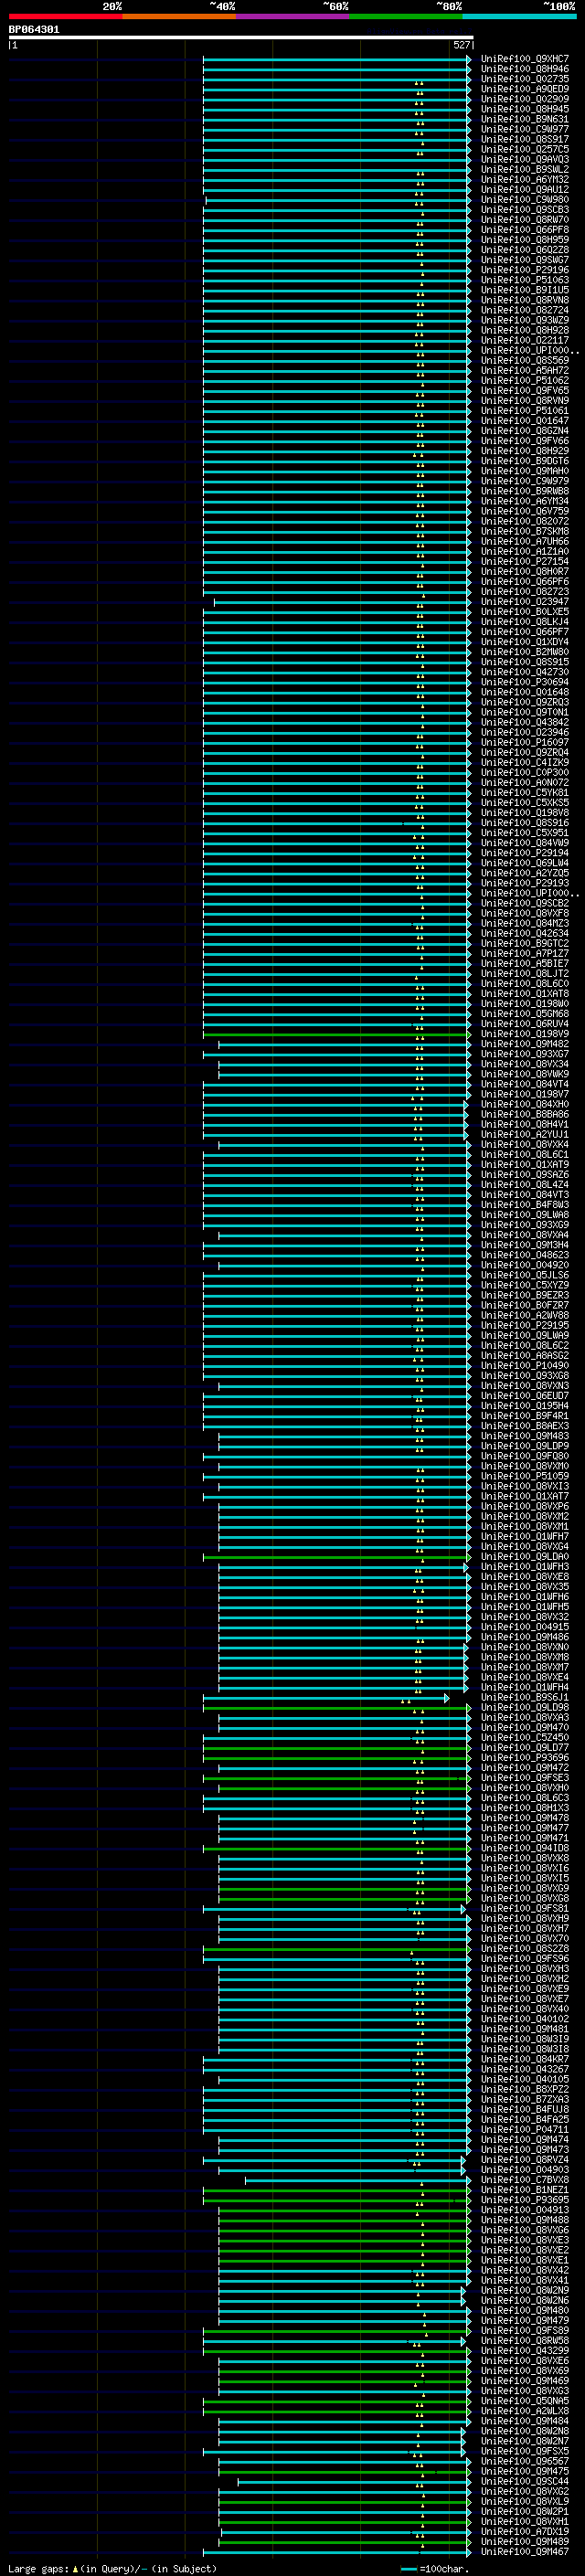Screen dimensions: 585x2576
Task: Select hit label UniRef100_P93695
Action: point(525,2200)
